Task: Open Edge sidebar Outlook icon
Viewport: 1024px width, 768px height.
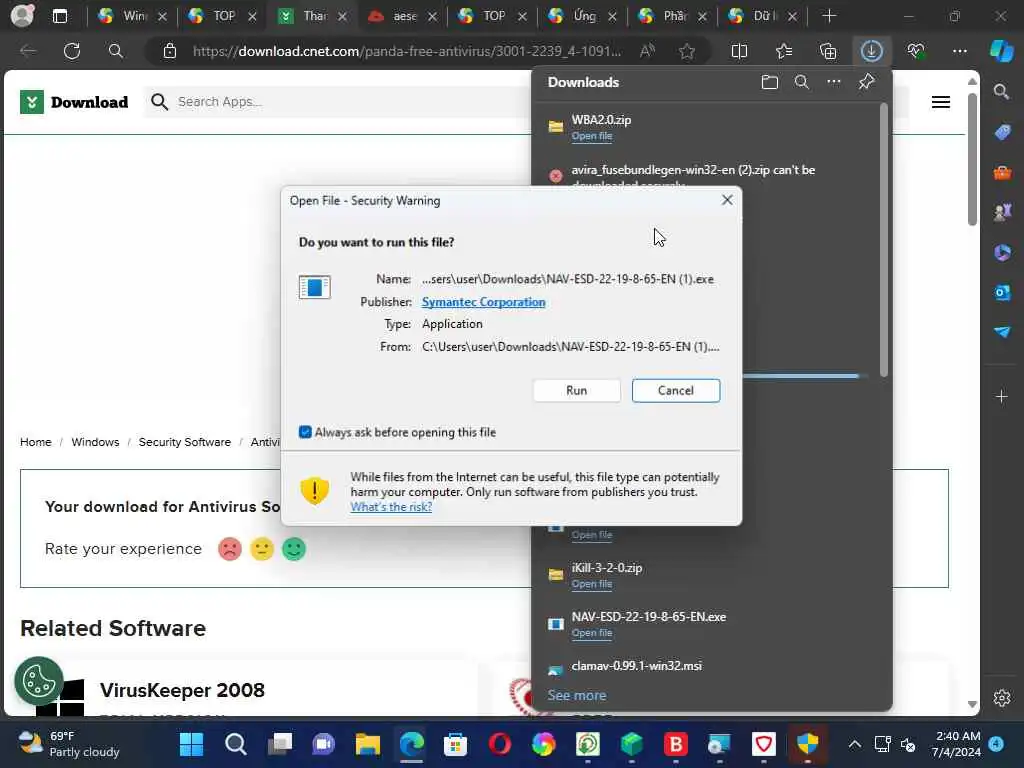Action: (1002, 292)
